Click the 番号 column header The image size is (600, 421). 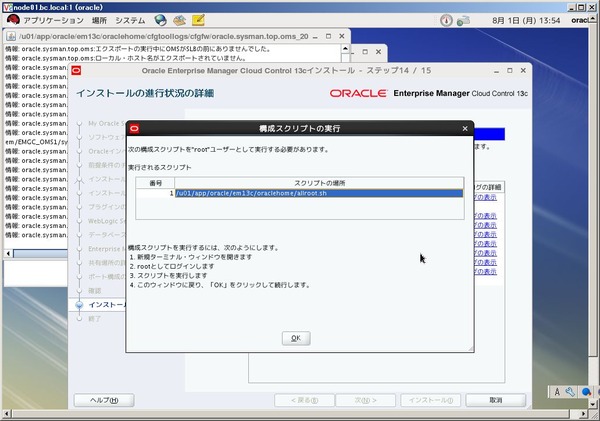[x=155, y=183]
